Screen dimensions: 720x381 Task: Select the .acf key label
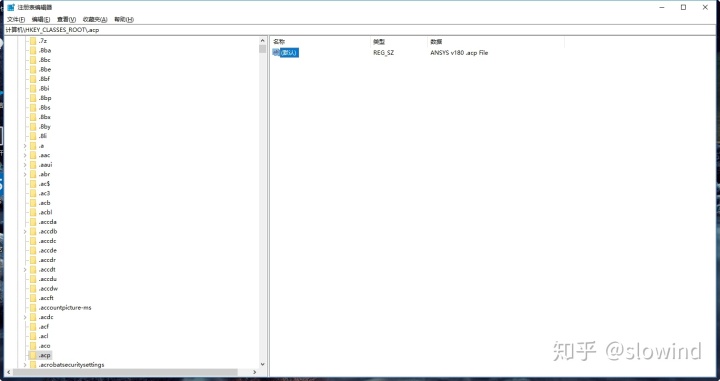(44, 327)
